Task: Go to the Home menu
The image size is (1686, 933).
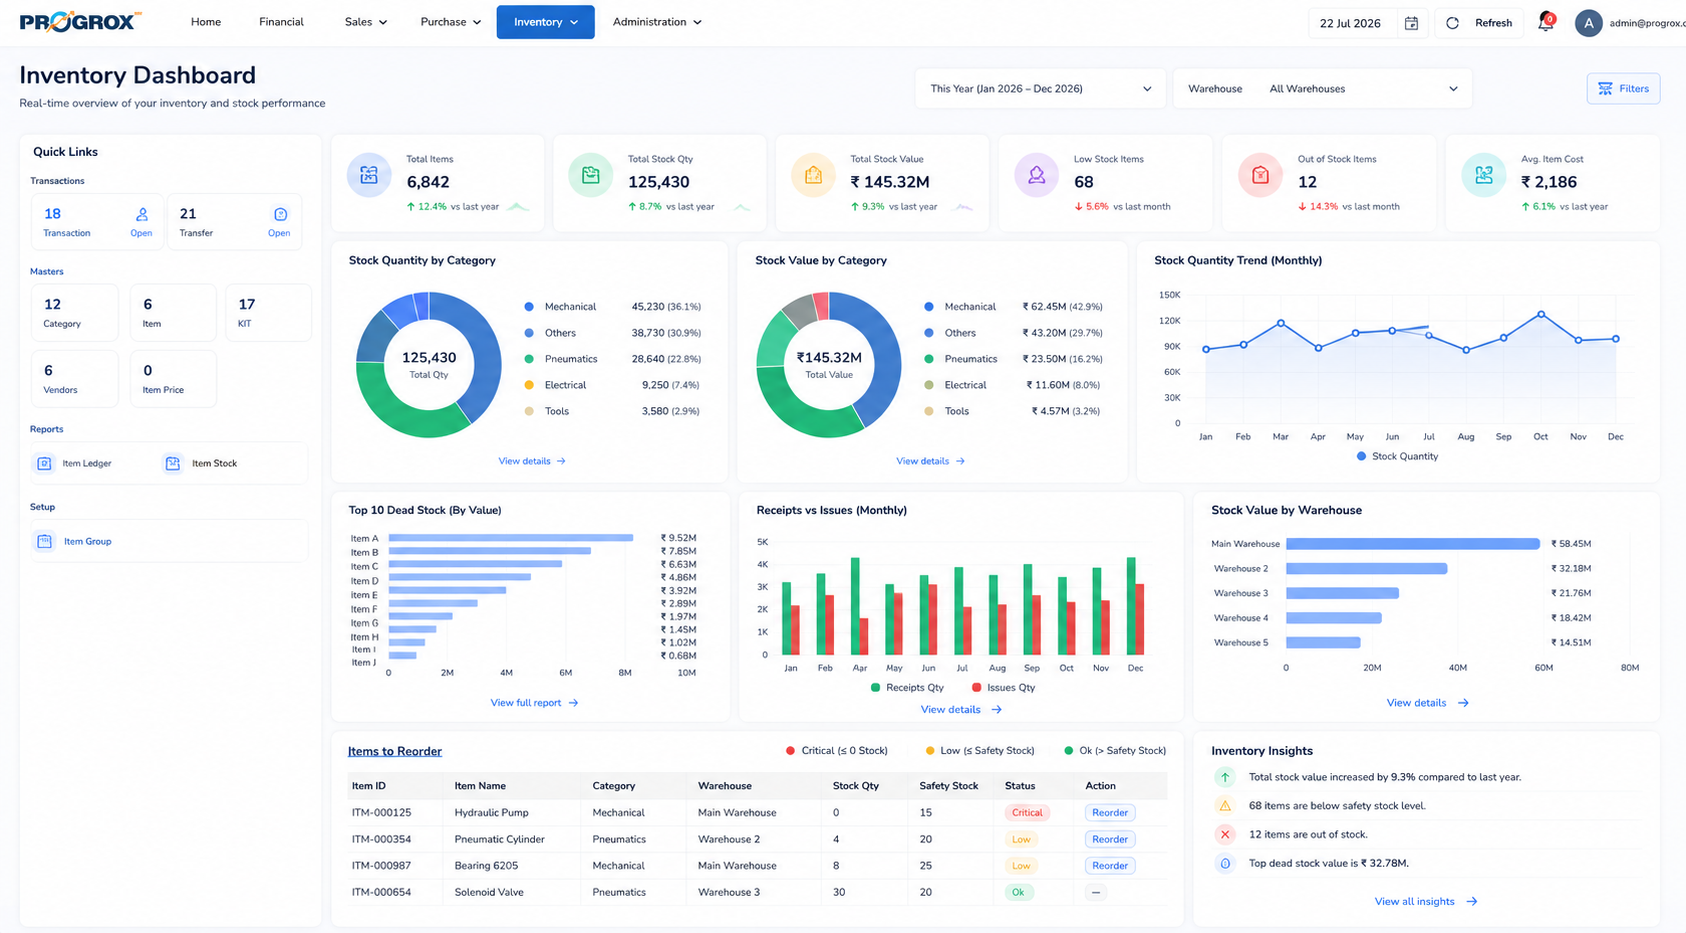Action: pyautogui.click(x=206, y=22)
